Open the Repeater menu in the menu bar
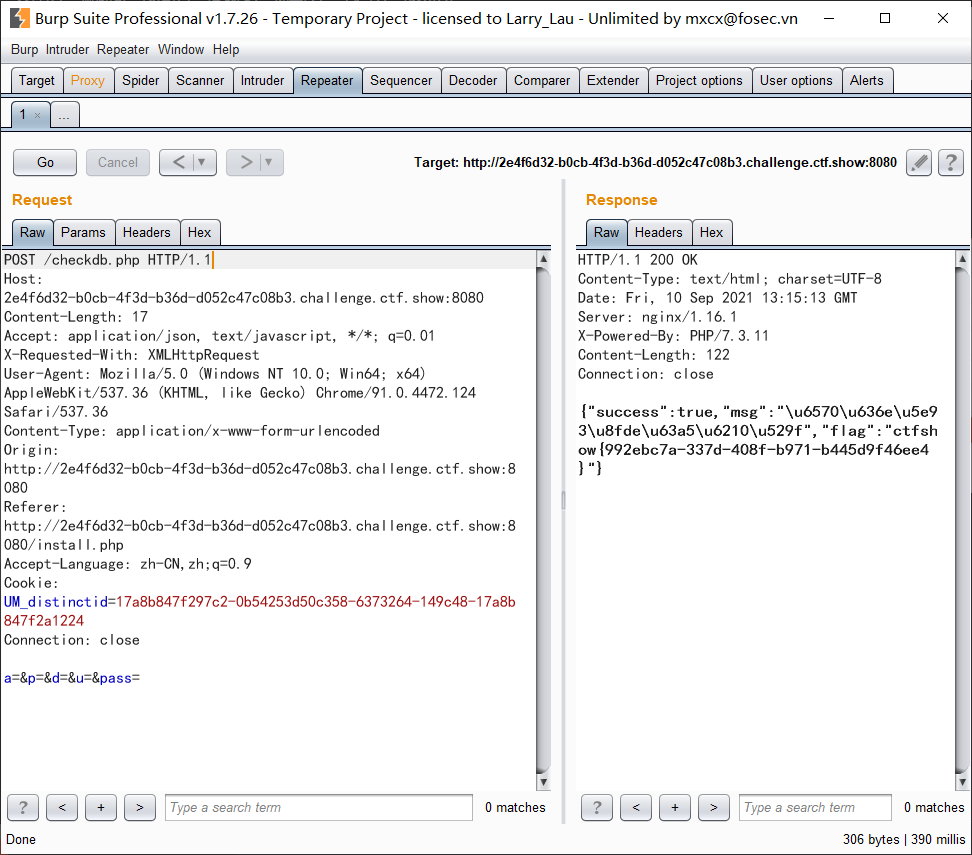972x855 pixels. [x=123, y=50]
